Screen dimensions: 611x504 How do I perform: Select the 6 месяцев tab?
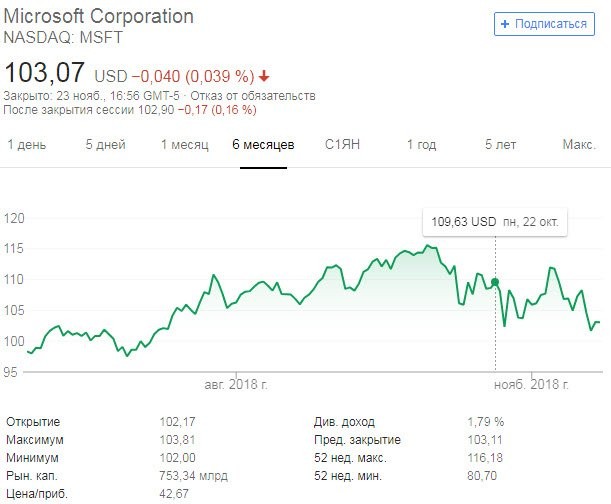point(263,145)
